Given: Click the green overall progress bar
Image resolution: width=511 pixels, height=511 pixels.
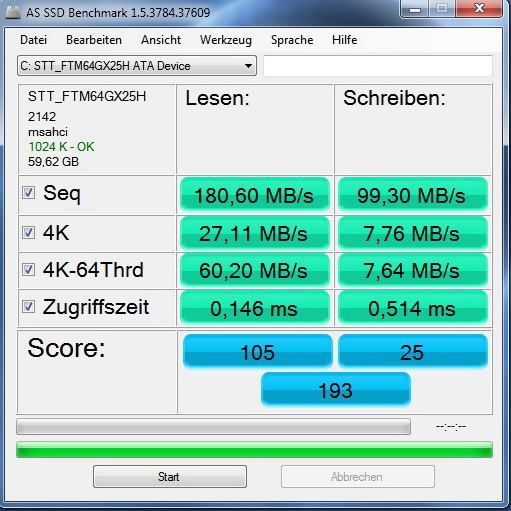Looking at the screenshot, I should [254, 450].
